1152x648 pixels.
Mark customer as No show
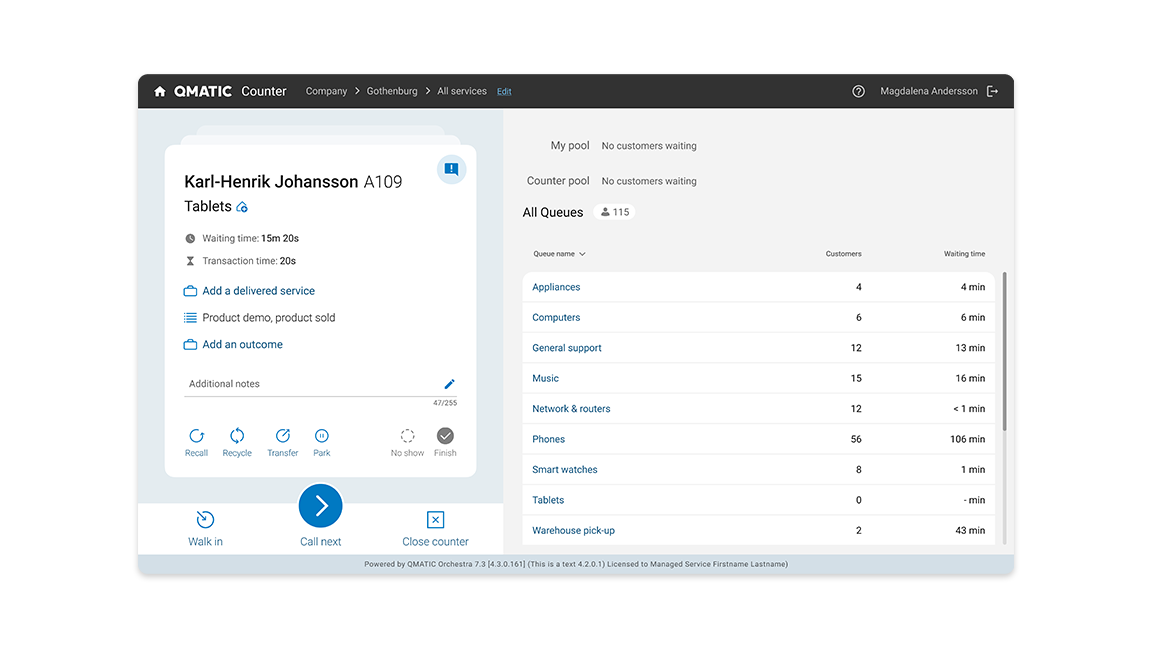point(407,442)
